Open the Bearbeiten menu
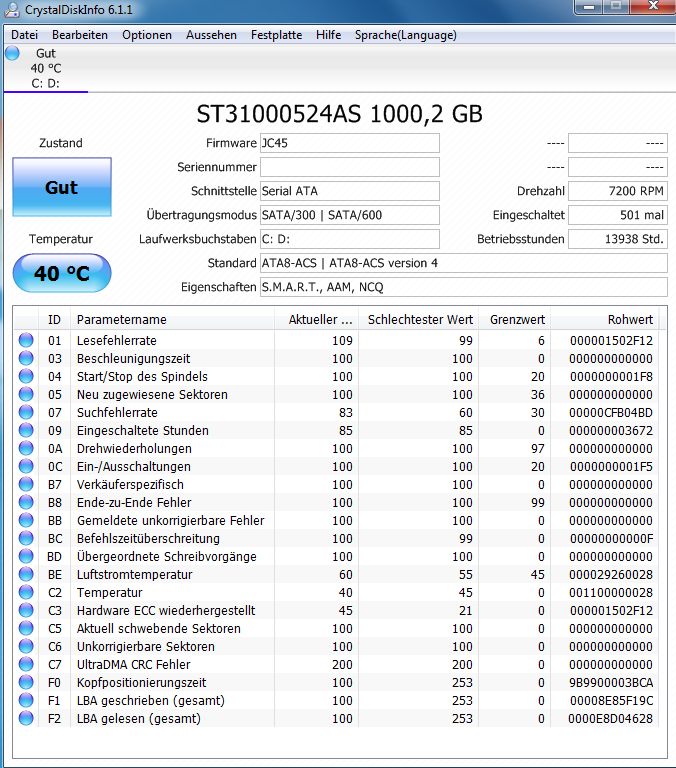Viewport: 676px width, 768px height. pyautogui.click(x=80, y=35)
